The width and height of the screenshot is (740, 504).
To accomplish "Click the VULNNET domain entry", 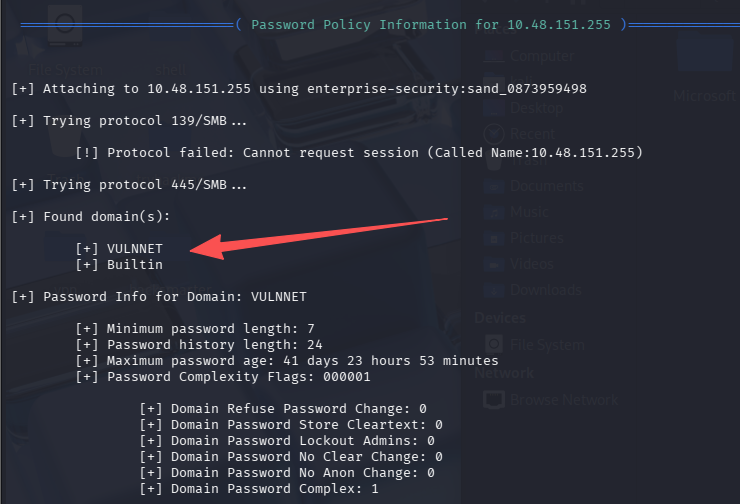I will pos(134,248).
